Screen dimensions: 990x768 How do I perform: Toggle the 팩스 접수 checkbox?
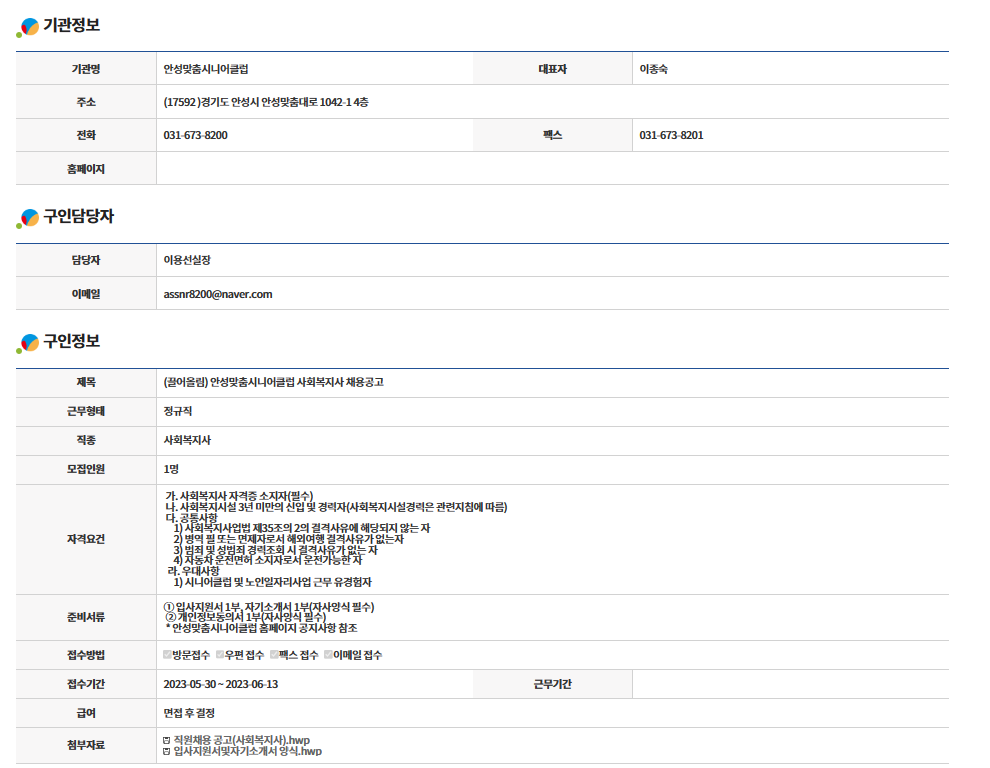(x=275, y=655)
